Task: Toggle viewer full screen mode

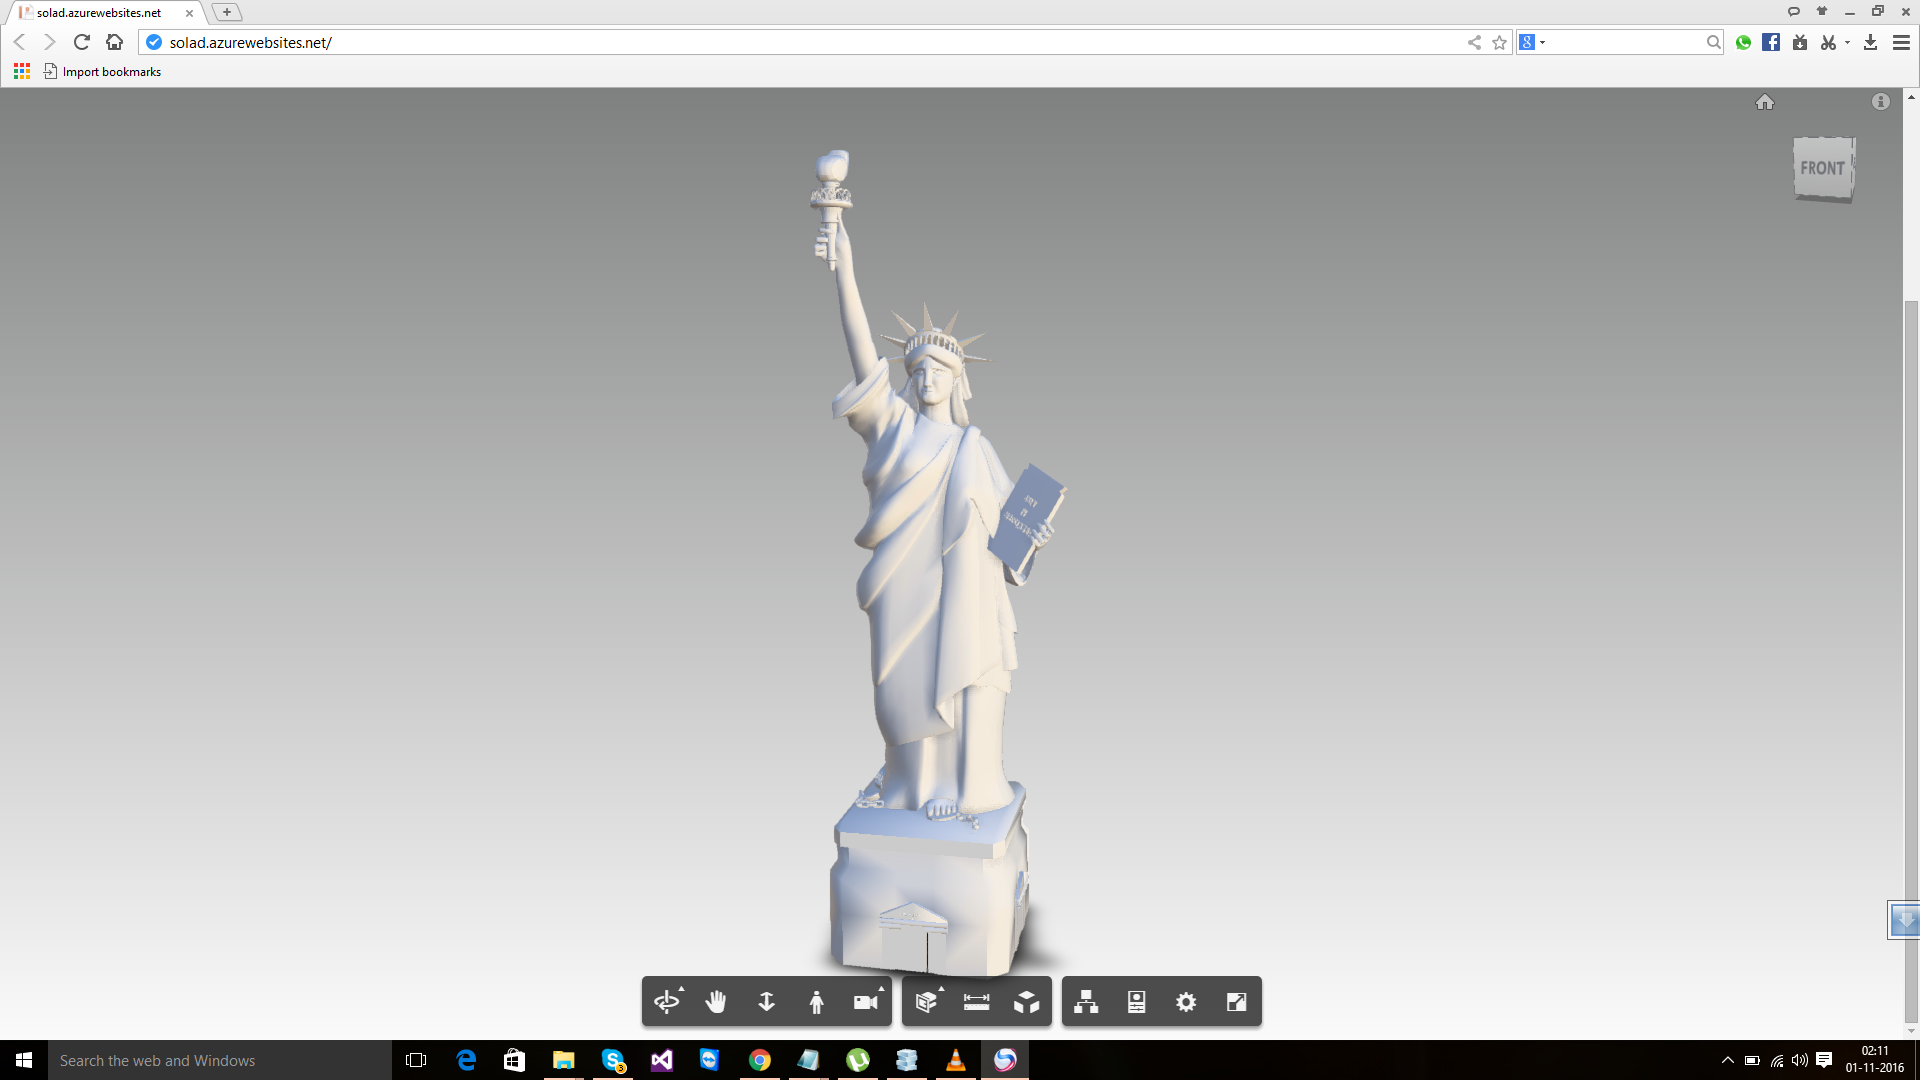Action: click(1236, 1002)
